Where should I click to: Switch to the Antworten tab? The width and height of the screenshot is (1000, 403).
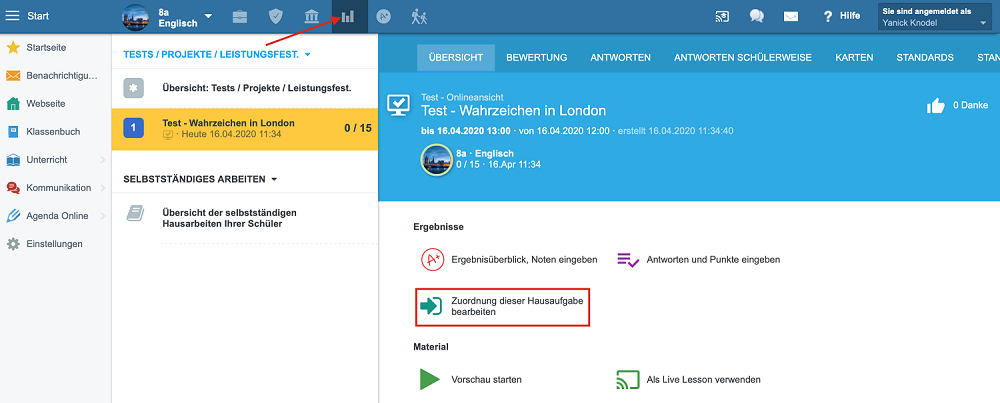(621, 57)
